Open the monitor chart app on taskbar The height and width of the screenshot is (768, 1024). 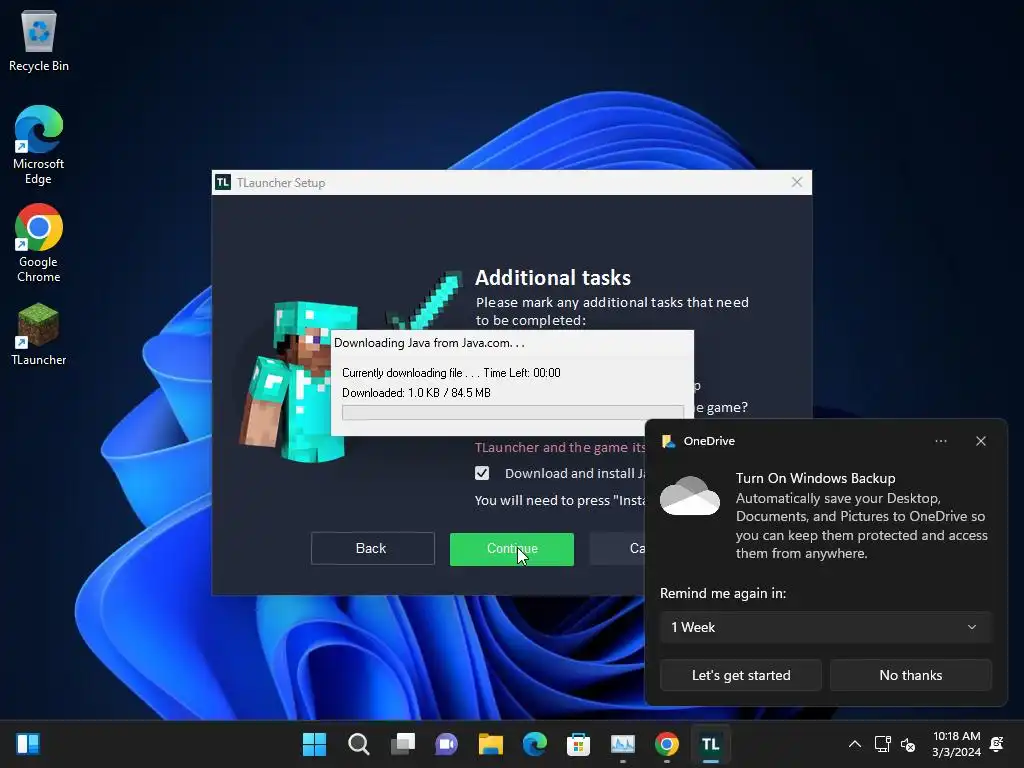tap(622, 744)
